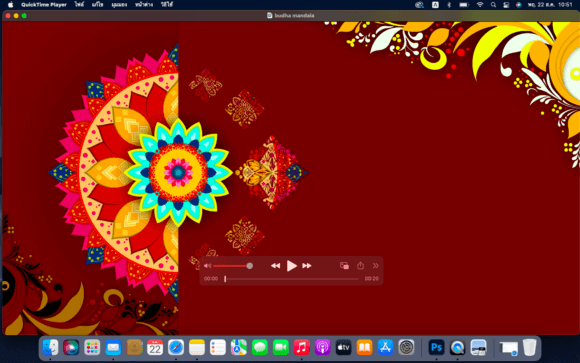Open Finder from the Dock
Viewport: 580px width, 363px height.
pyautogui.click(x=50, y=347)
